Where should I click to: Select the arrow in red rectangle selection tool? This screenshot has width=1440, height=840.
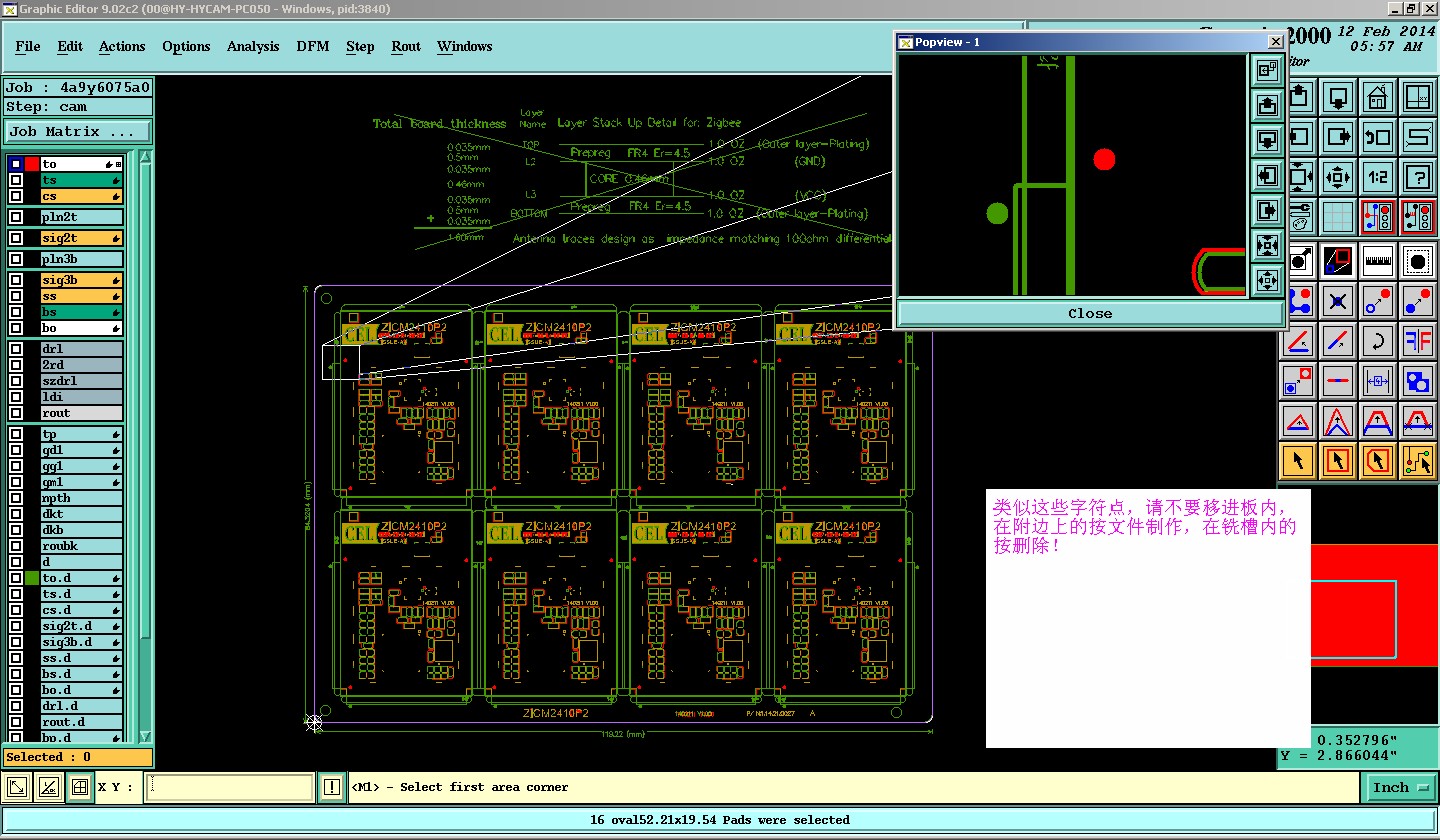click(1338, 460)
